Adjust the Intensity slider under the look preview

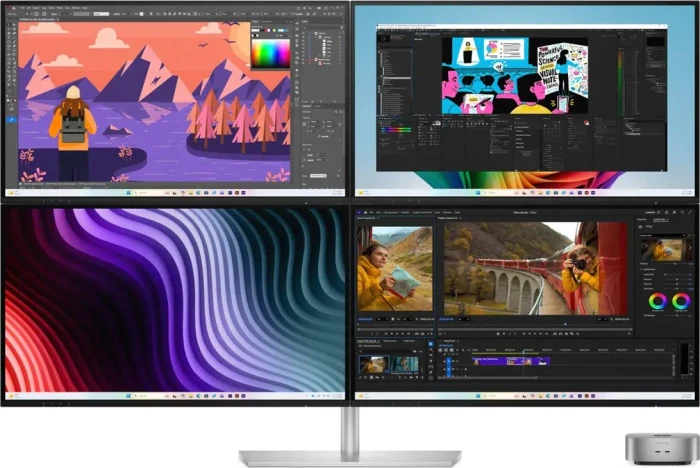coord(675,263)
